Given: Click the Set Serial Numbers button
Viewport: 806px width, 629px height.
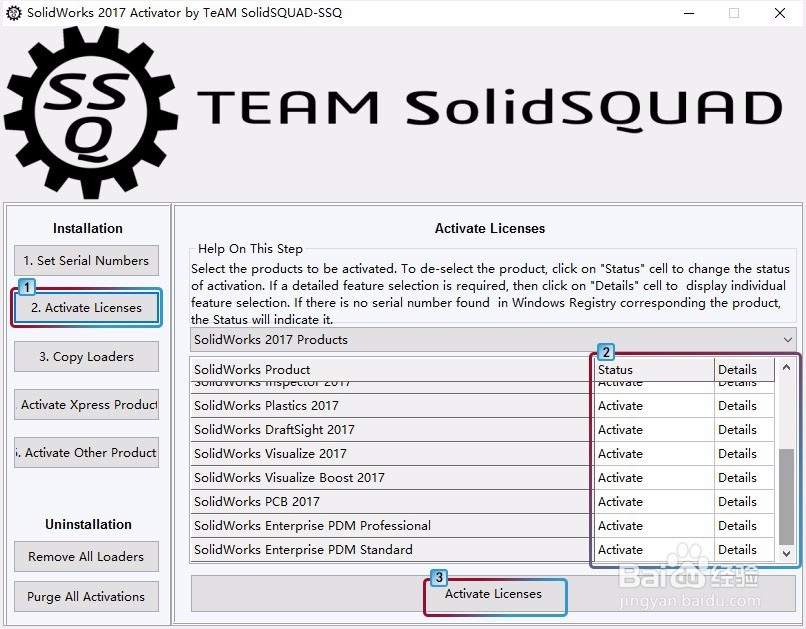Looking at the screenshot, I should (x=86, y=261).
